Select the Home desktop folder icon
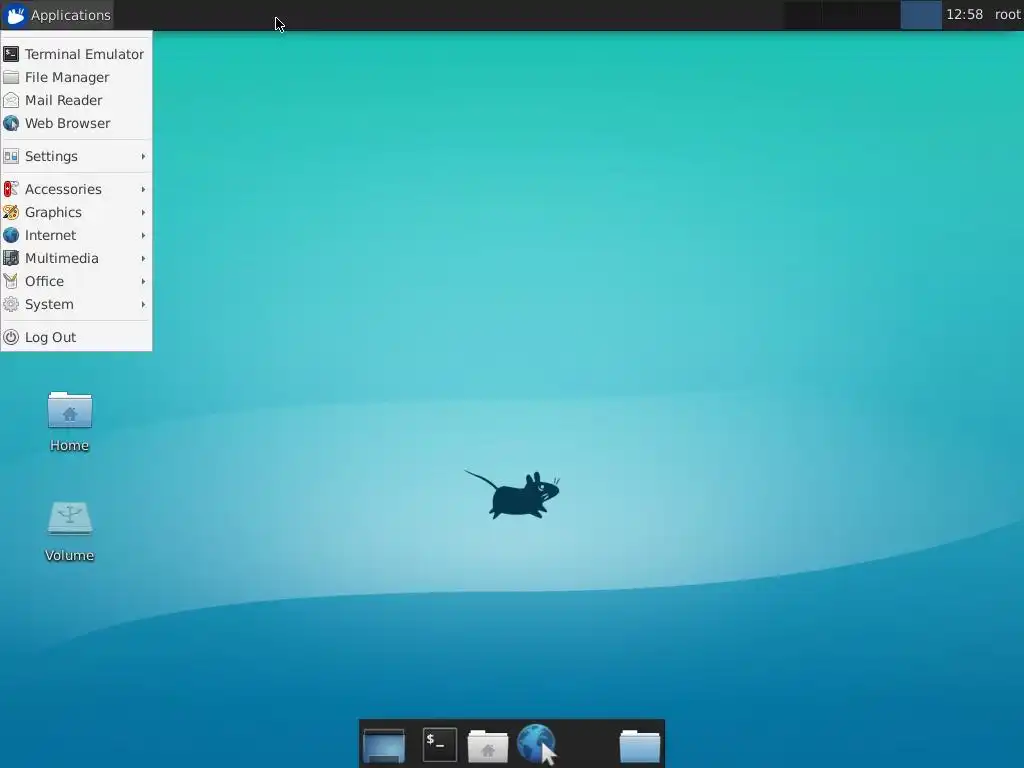Viewport: 1024px width, 768px height. point(70,410)
